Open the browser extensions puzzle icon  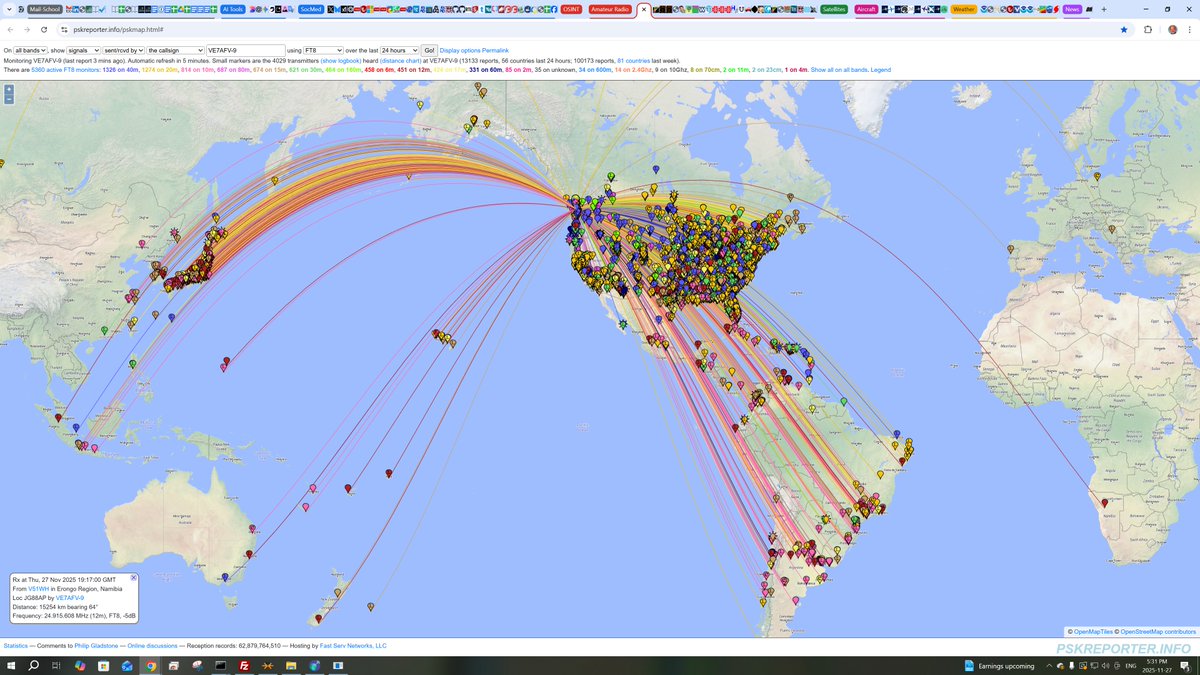1148,30
